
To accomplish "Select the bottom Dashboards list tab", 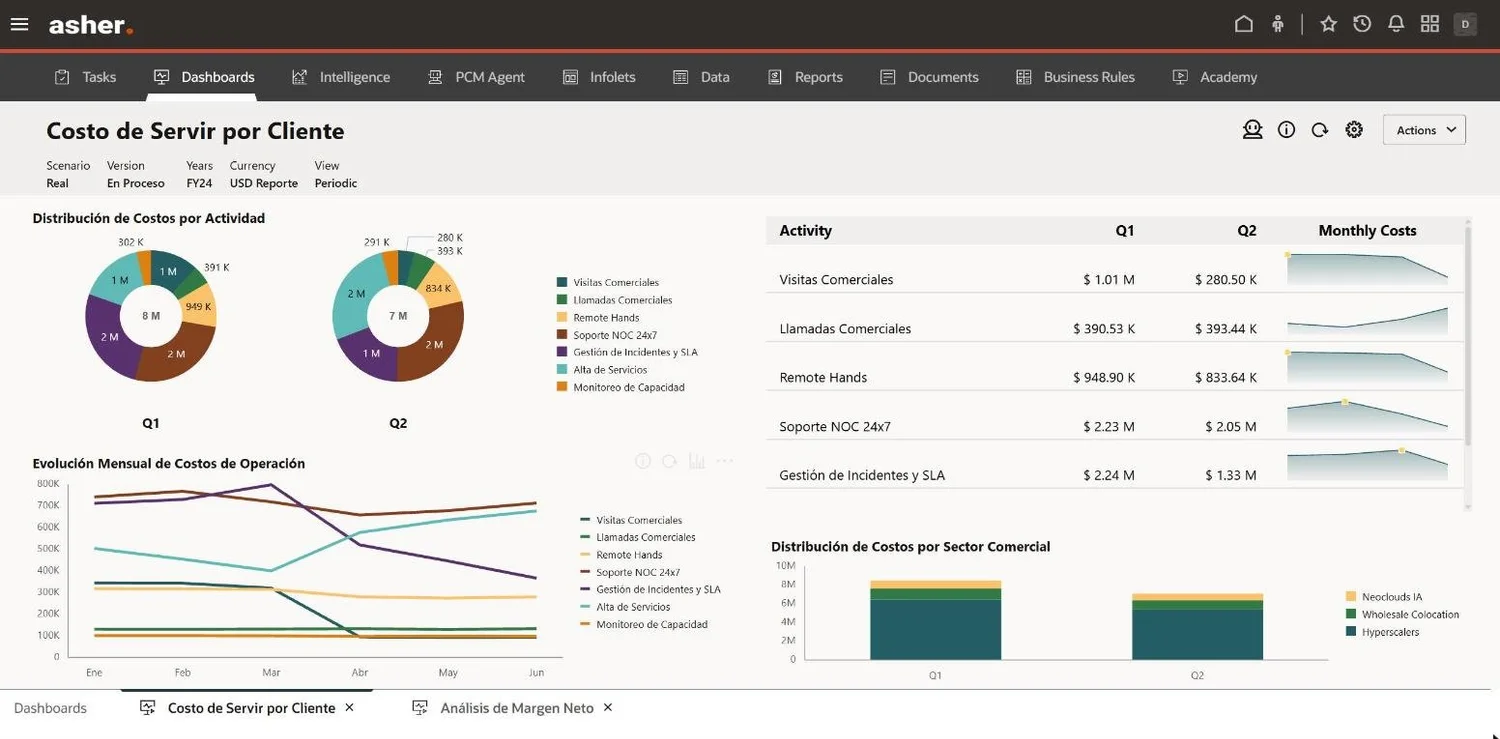I will pyautogui.click(x=50, y=708).
